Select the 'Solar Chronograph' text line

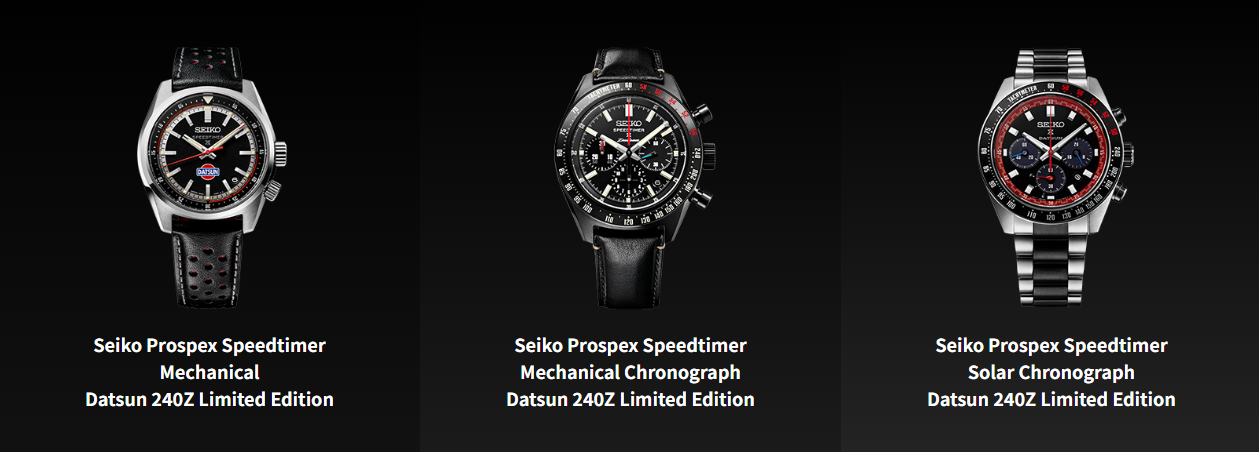(x=1051, y=372)
